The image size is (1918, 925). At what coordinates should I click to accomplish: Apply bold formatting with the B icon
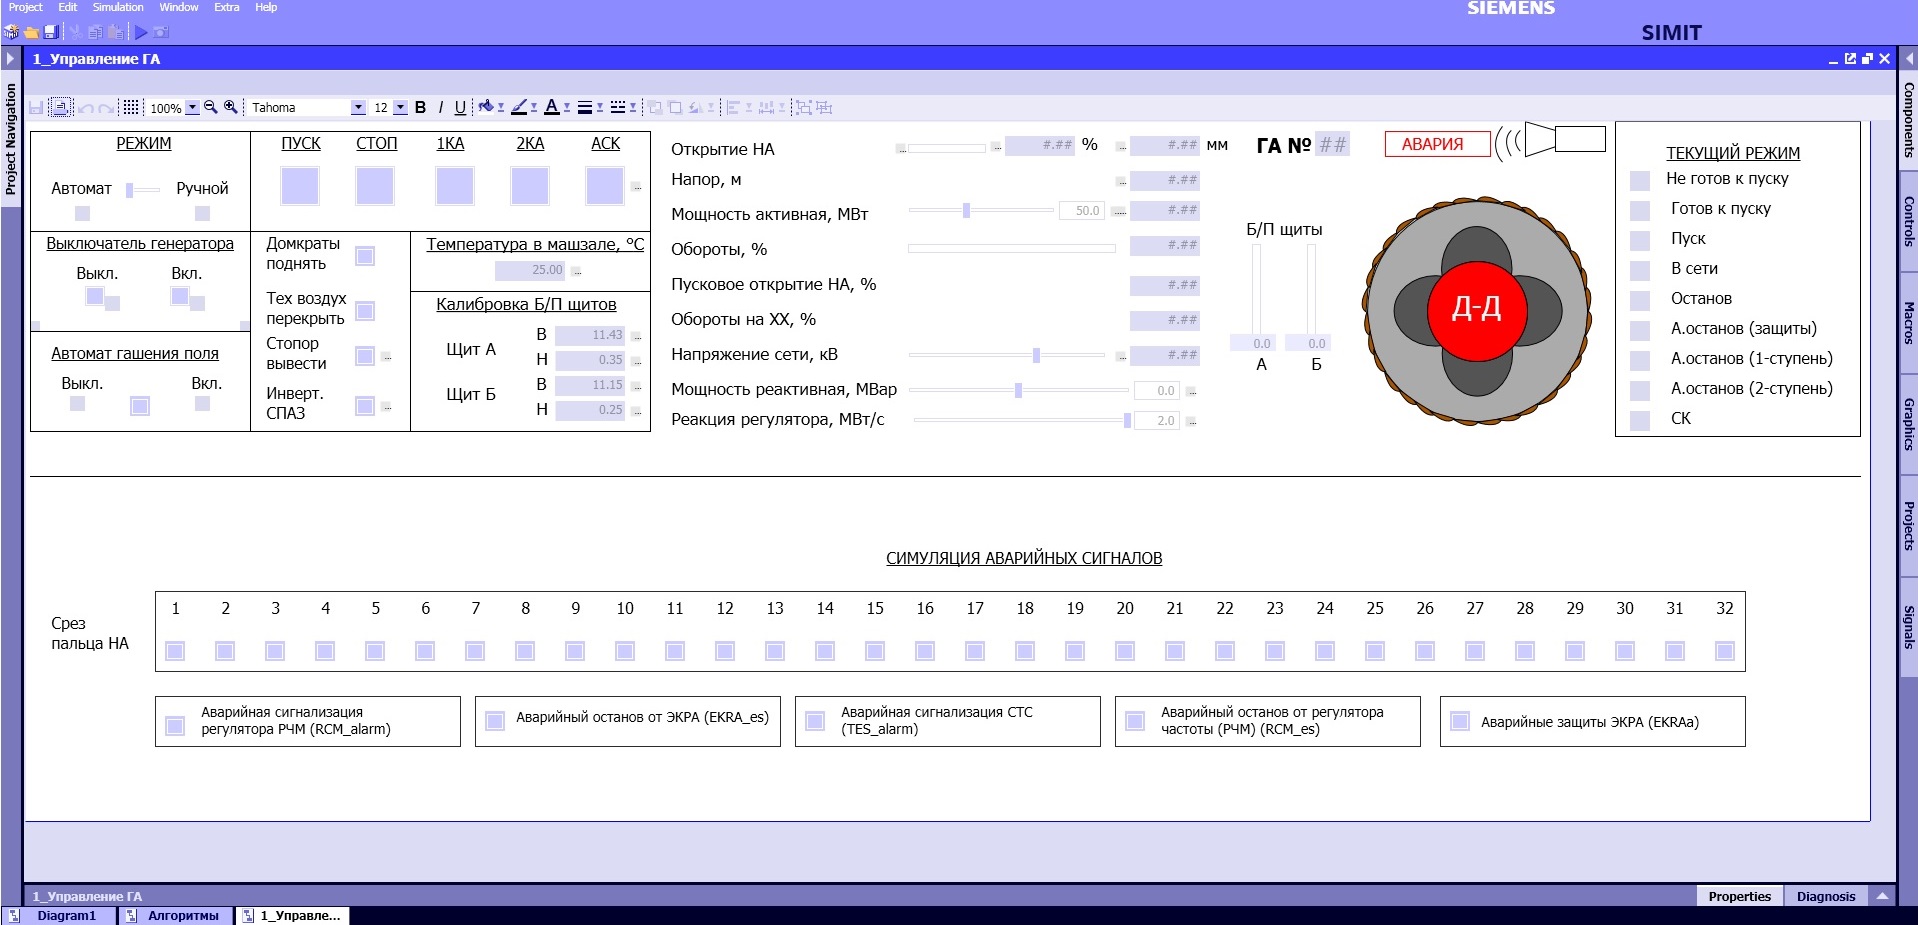tap(420, 107)
